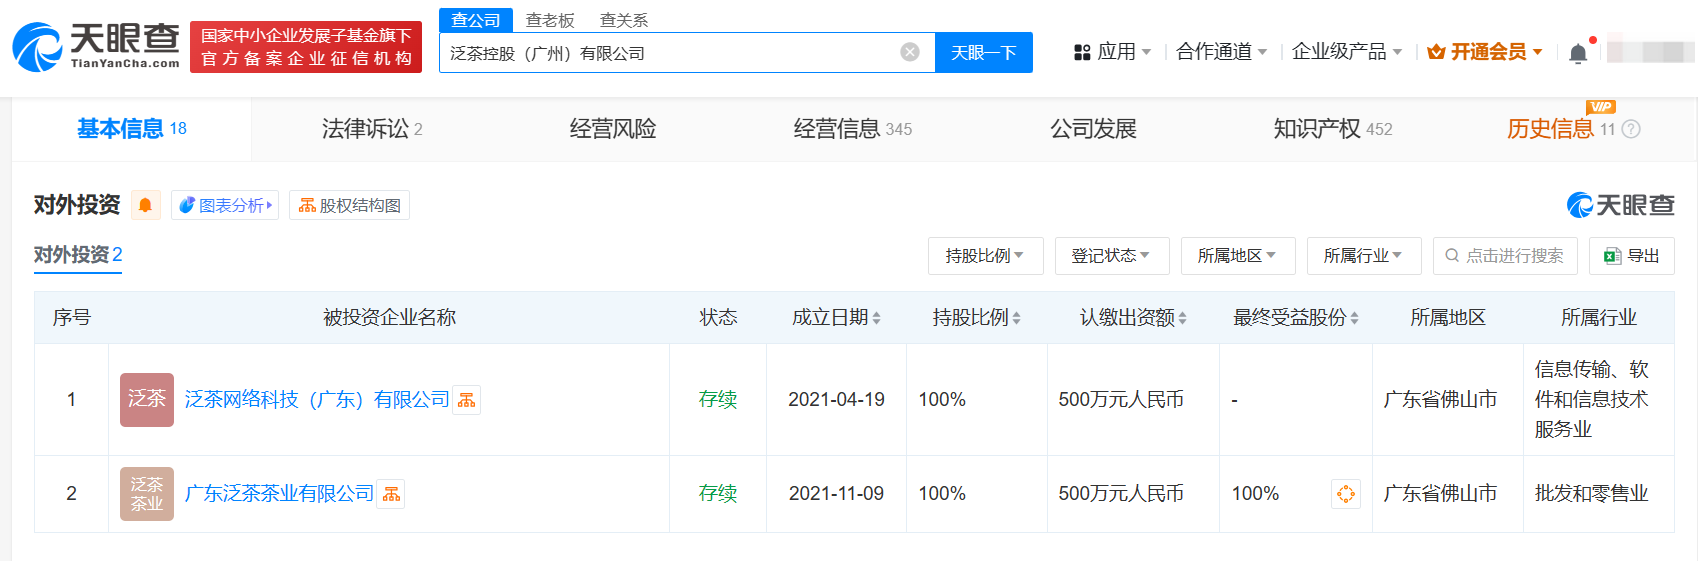Click the 天眼一下 search button
1698x561 pixels.
[x=983, y=52]
